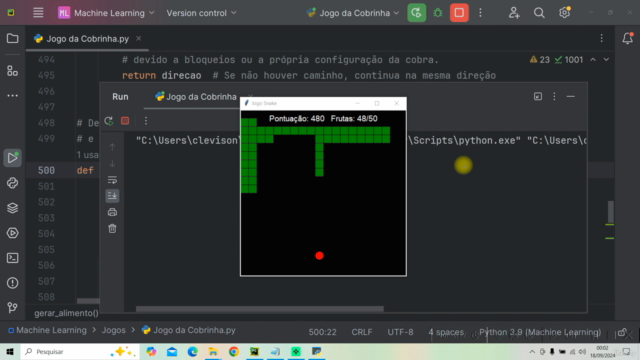Toggle soft-wrap in the console
This screenshot has width=640, height=360.
point(112,180)
